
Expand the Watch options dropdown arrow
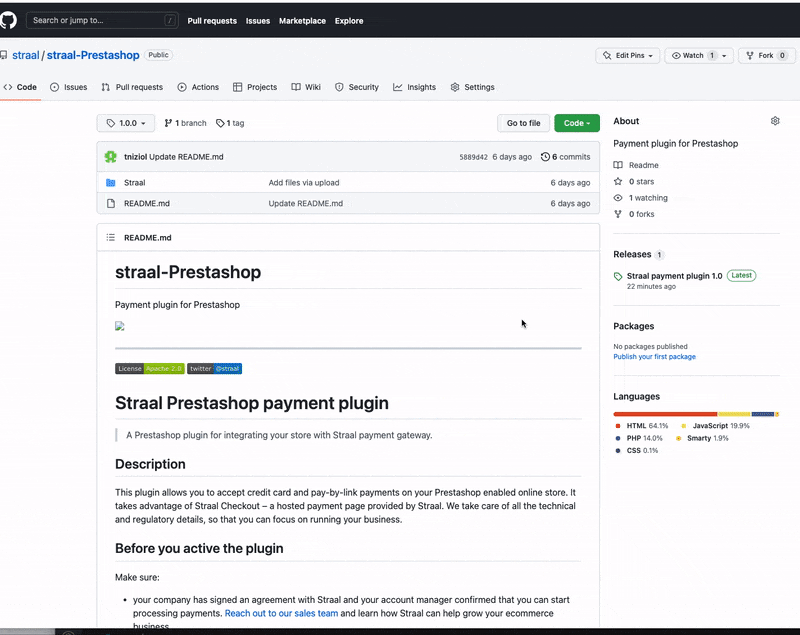[x=724, y=56]
